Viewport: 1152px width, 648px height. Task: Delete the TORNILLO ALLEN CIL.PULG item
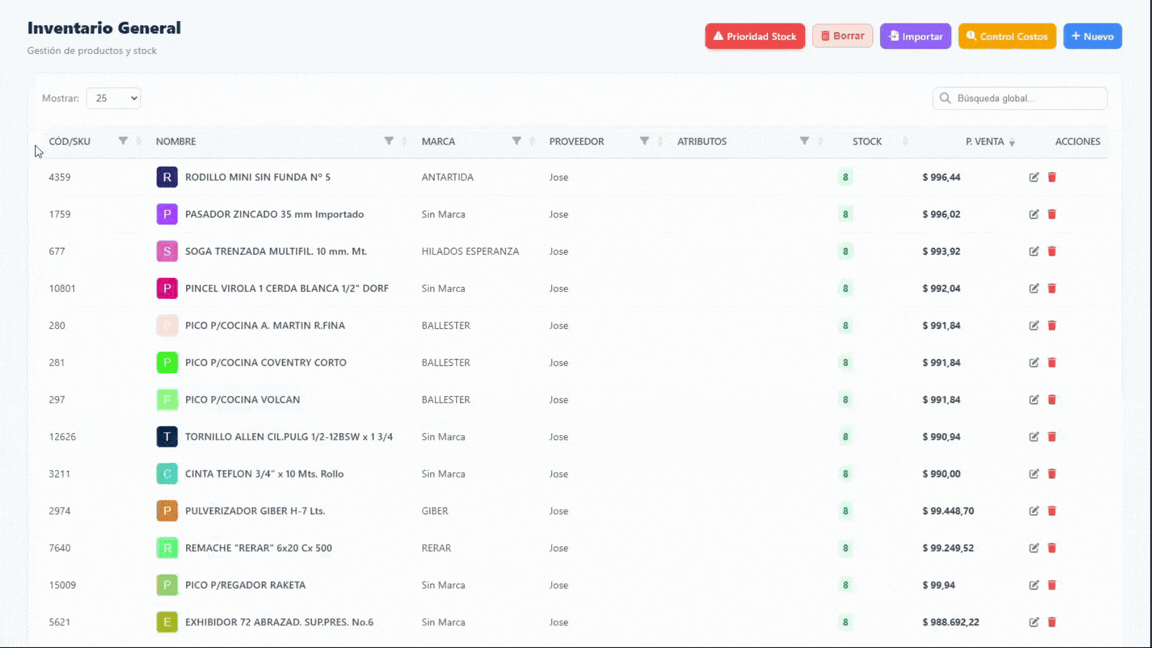pos(1051,436)
